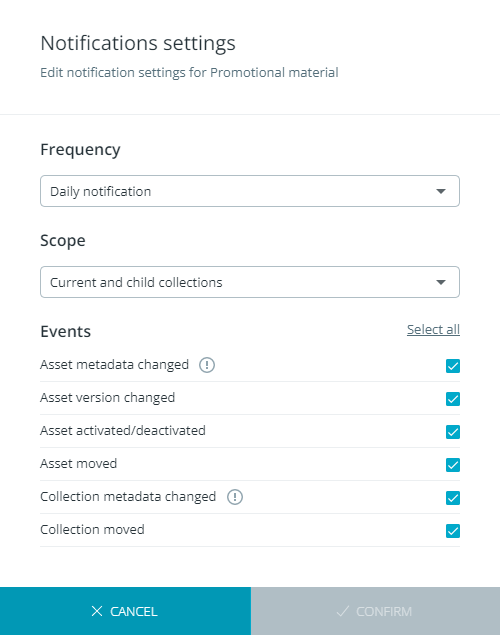The width and height of the screenshot is (500, 635).
Task: Click 'Collection metadata changed' label
Action: coord(128,497)
